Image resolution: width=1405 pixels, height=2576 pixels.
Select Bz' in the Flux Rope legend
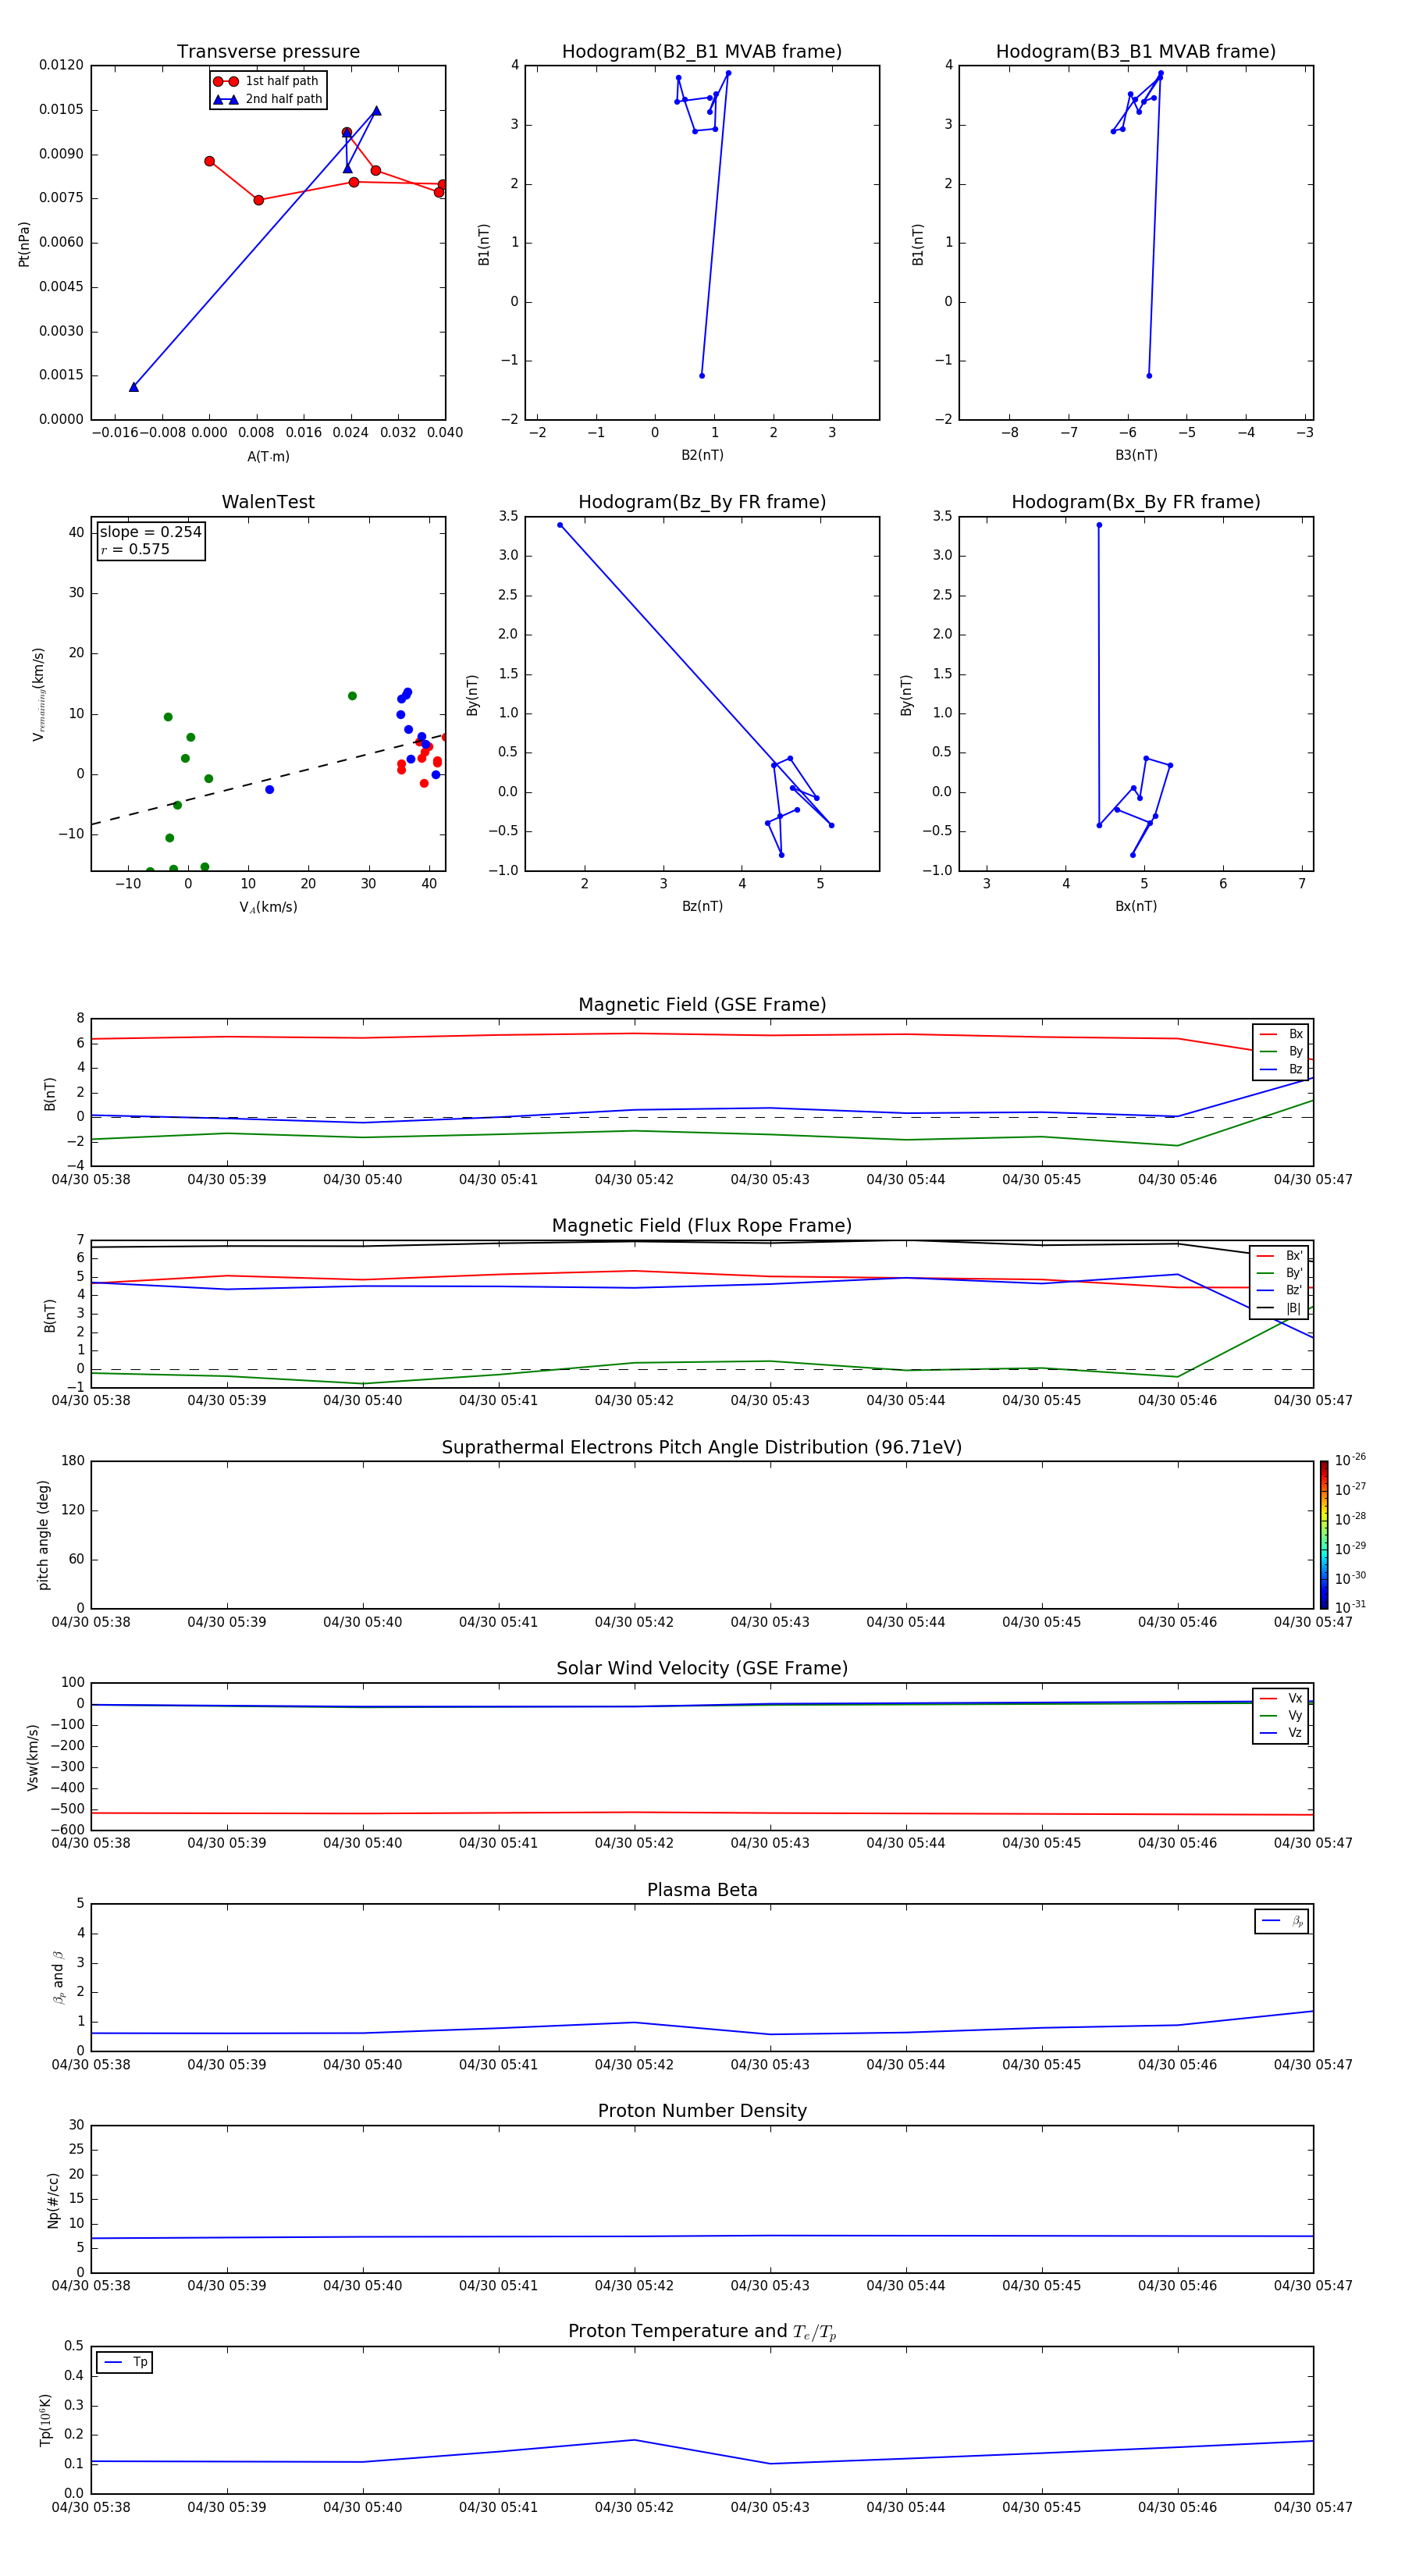click(x=1280, y=1291)
